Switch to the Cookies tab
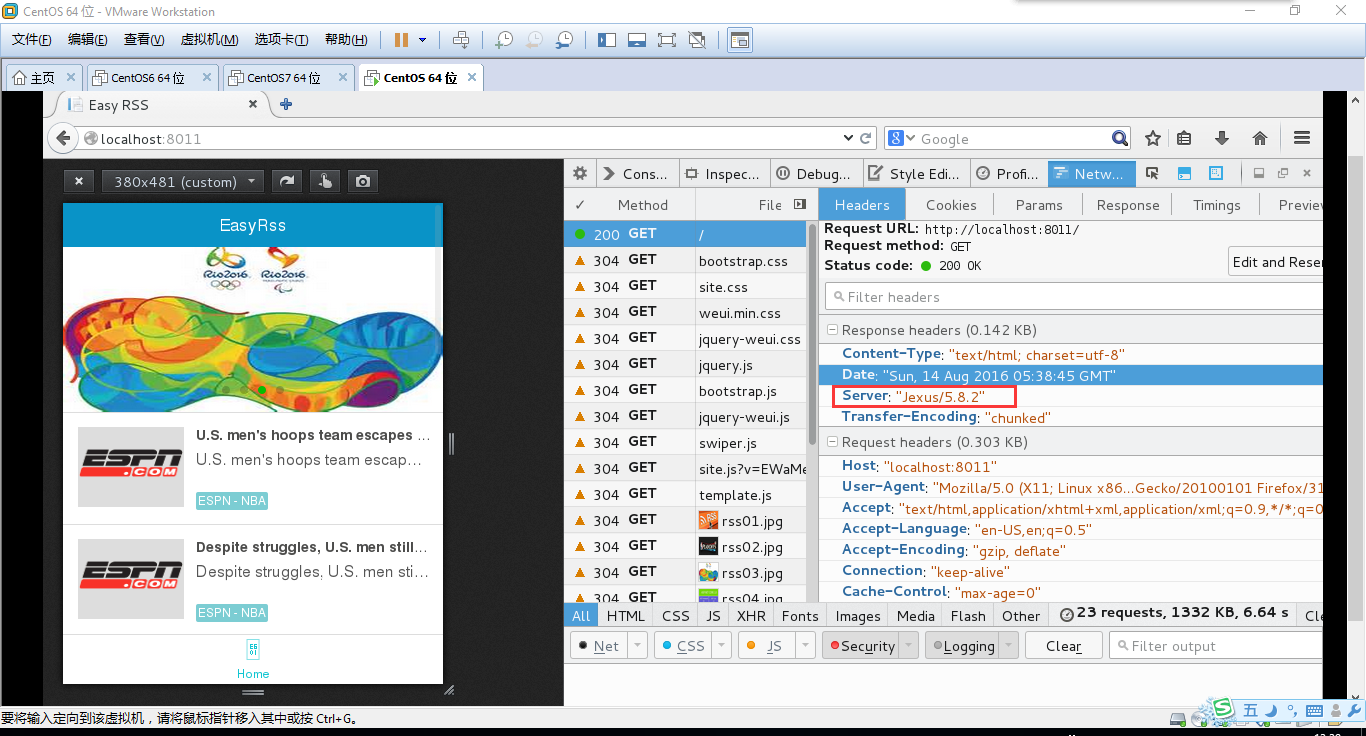This screenshot has width=1366, height=736. coord(951,205)
